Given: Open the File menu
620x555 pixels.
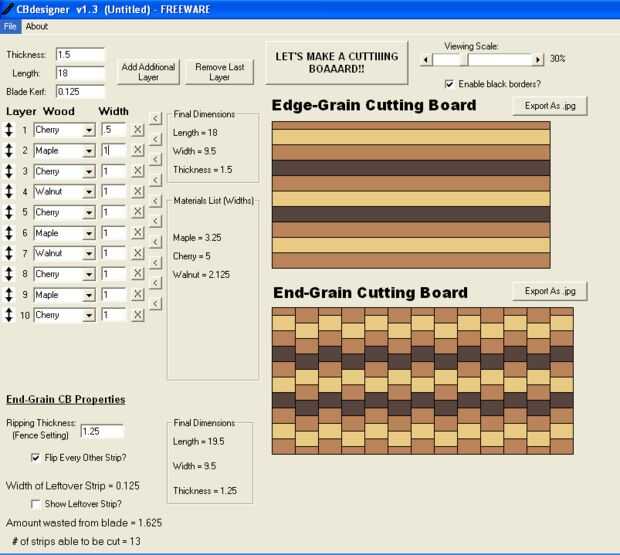Looking at the screenshot, I should [10, 26].
